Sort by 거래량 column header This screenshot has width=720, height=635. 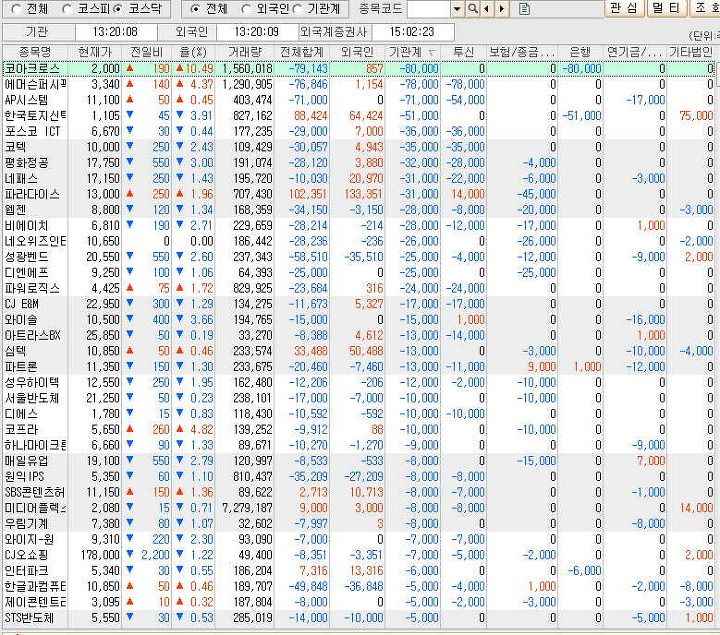click(244, 52)
